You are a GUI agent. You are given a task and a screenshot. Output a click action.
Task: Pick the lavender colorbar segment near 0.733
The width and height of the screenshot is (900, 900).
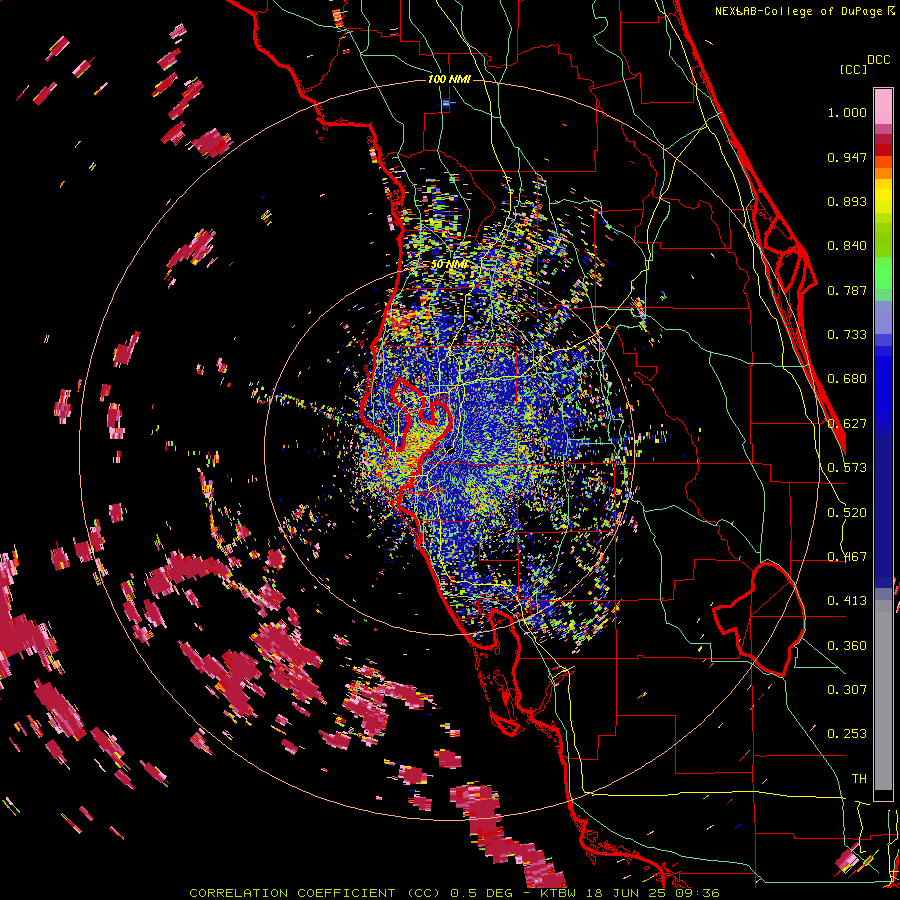coord(883,317)
